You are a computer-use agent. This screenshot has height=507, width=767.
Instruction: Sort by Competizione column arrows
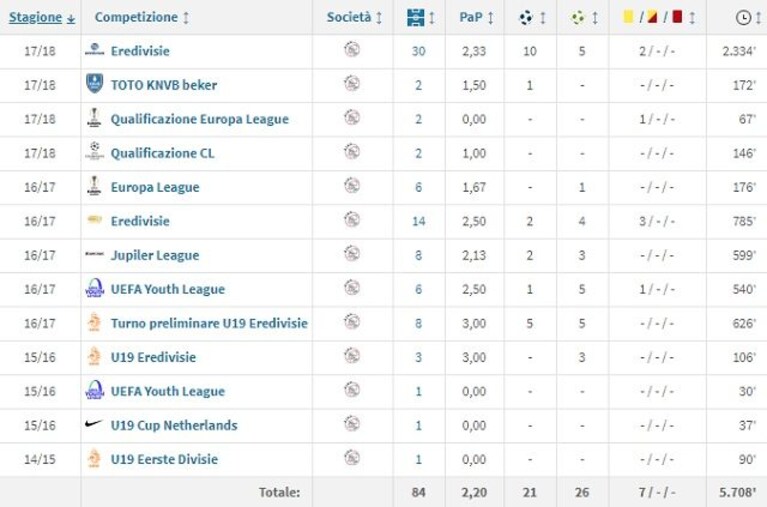(186, 18)
